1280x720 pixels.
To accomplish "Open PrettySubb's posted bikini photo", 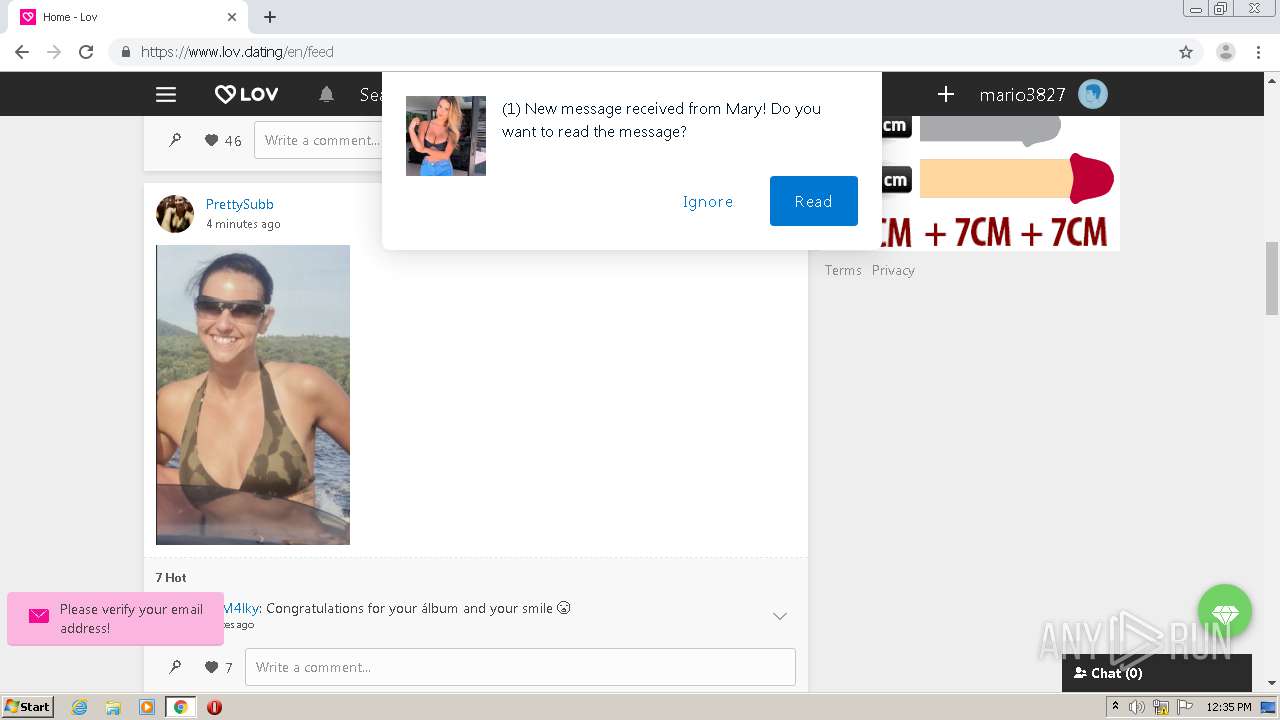I will click(253, 395).
